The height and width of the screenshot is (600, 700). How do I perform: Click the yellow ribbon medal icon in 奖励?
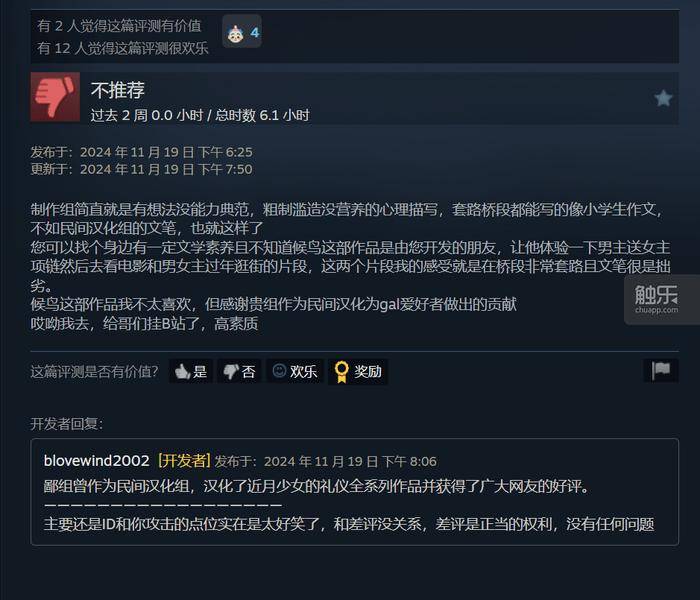point(342,371)
